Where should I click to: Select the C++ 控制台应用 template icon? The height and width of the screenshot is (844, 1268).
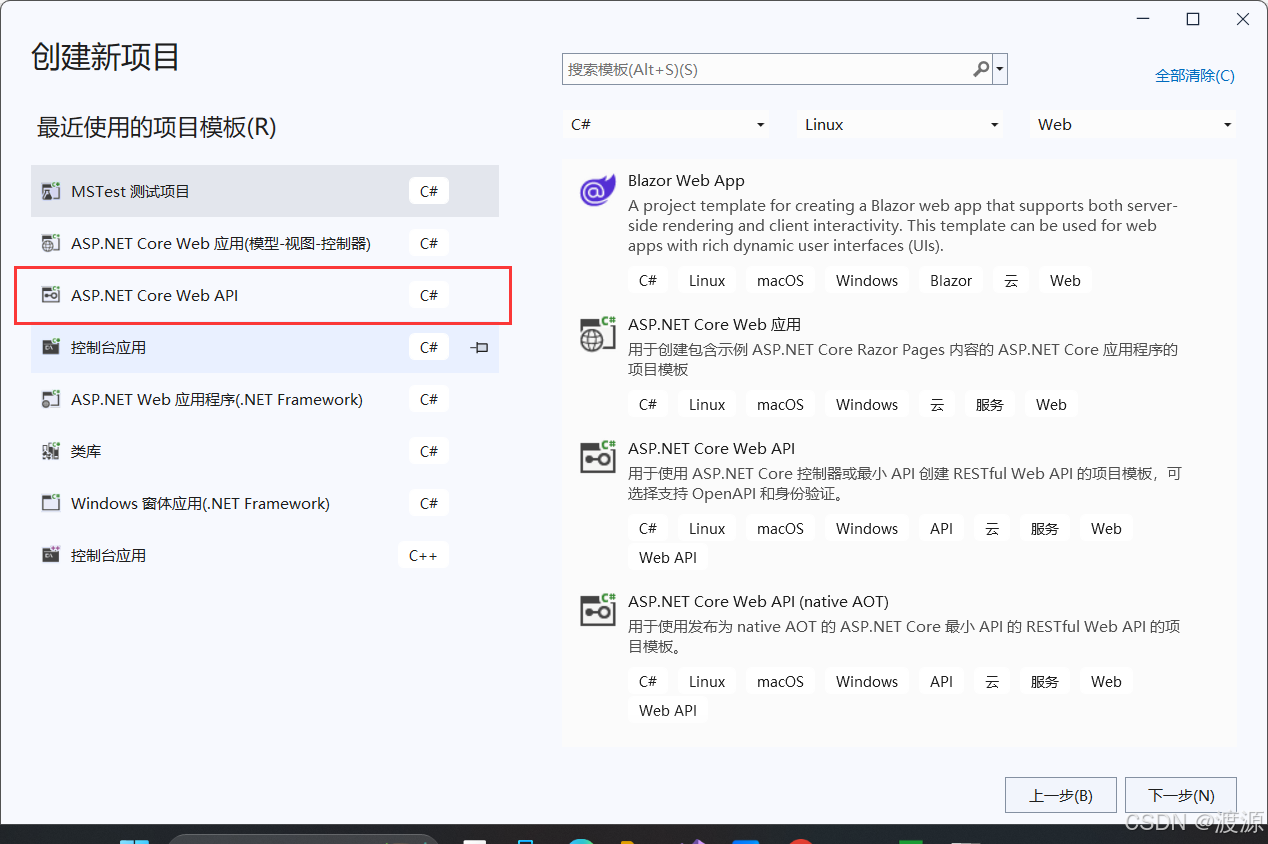pos(51,555)
